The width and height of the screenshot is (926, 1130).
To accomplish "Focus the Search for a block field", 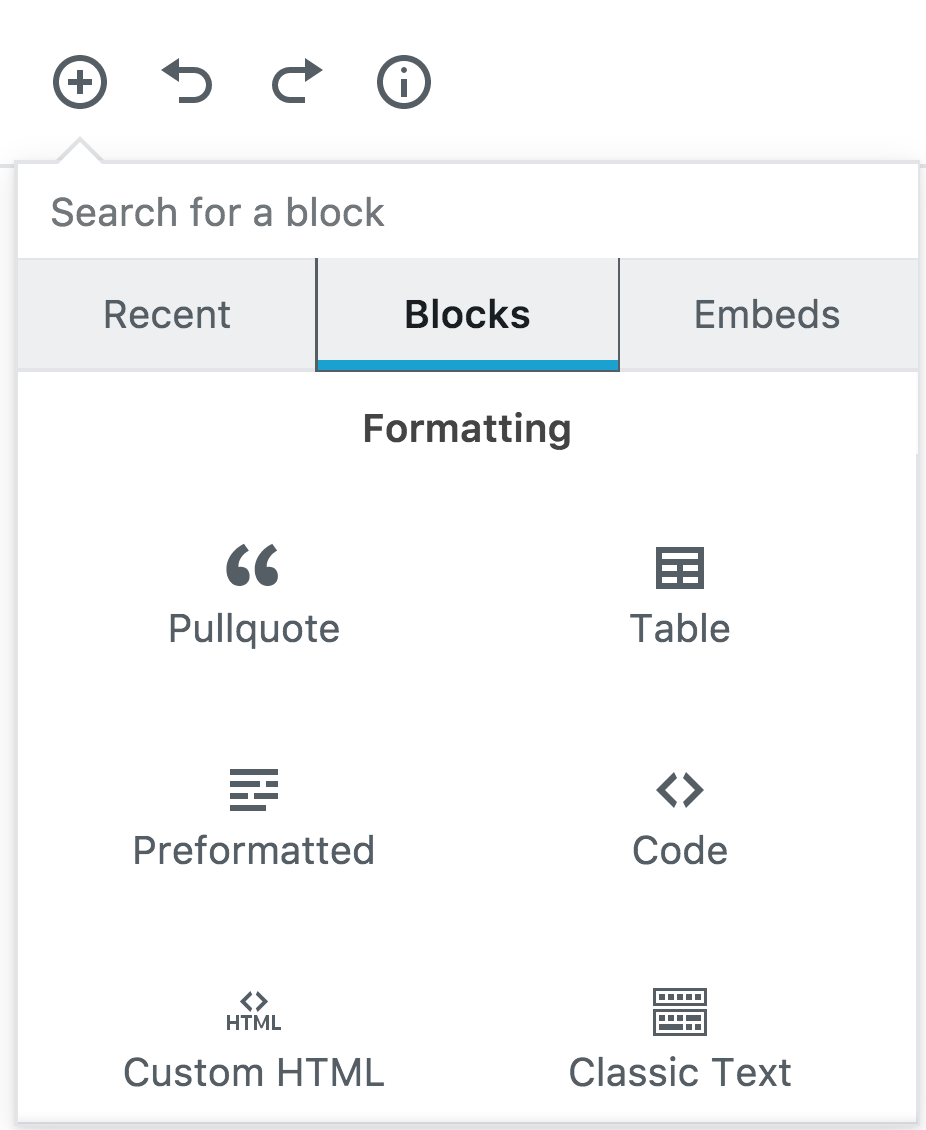I will (467, 212).
